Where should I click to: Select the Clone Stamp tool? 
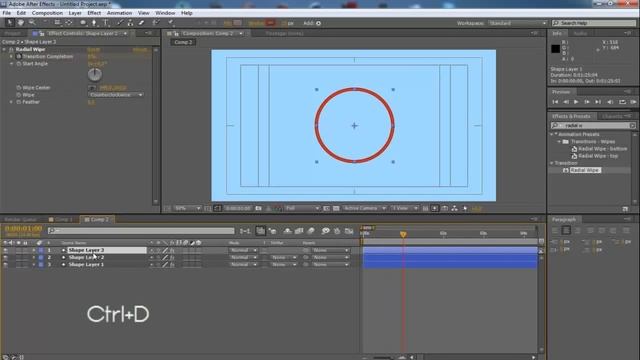click(x=130, y=23)
